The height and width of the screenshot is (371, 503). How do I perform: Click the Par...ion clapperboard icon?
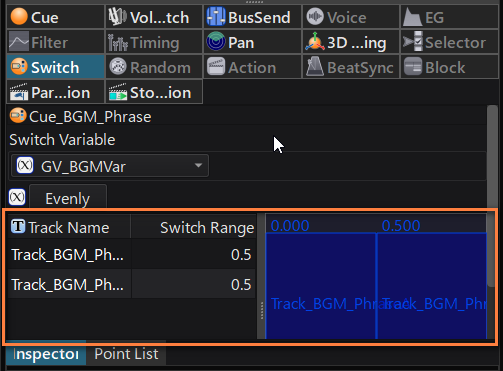coord(19,92)
